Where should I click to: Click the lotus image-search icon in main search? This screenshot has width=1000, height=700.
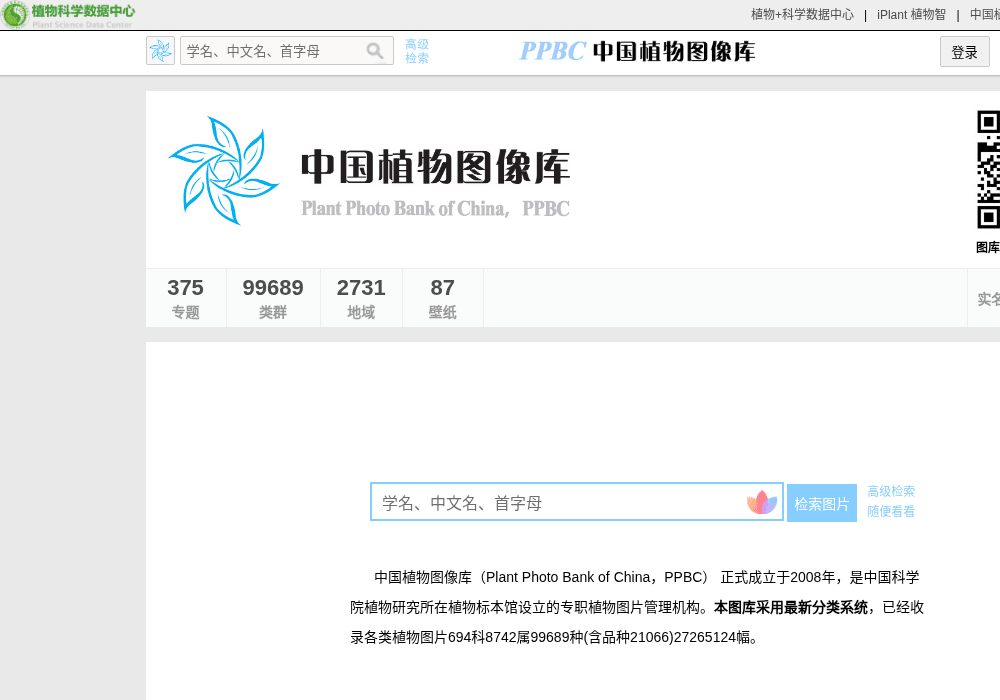point(762,502)
